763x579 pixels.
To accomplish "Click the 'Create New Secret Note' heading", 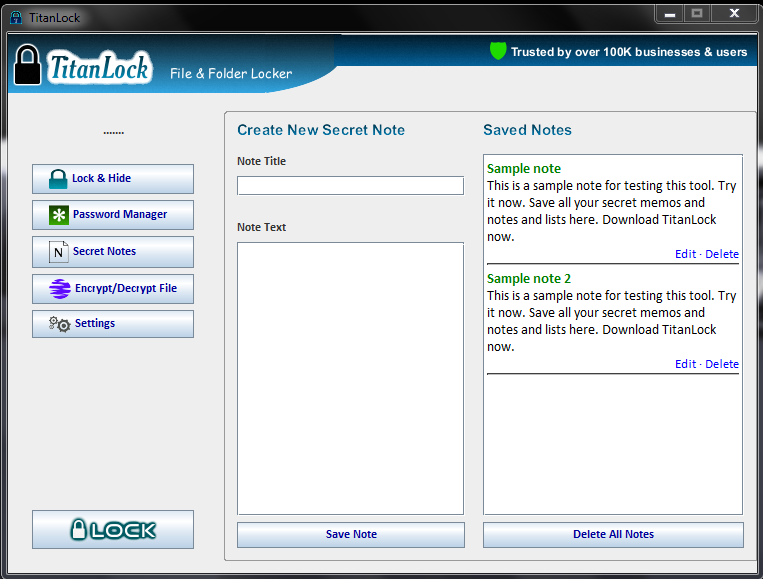I will (321, 130).
